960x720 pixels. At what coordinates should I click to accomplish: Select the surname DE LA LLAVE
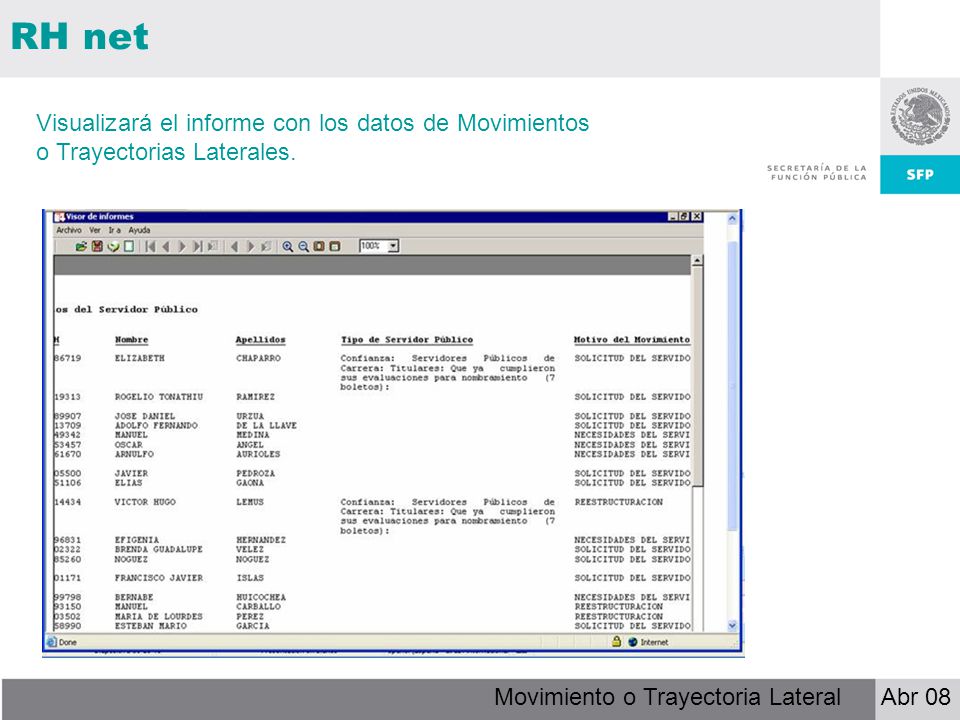pyautogui.click(x=266, y=426)
